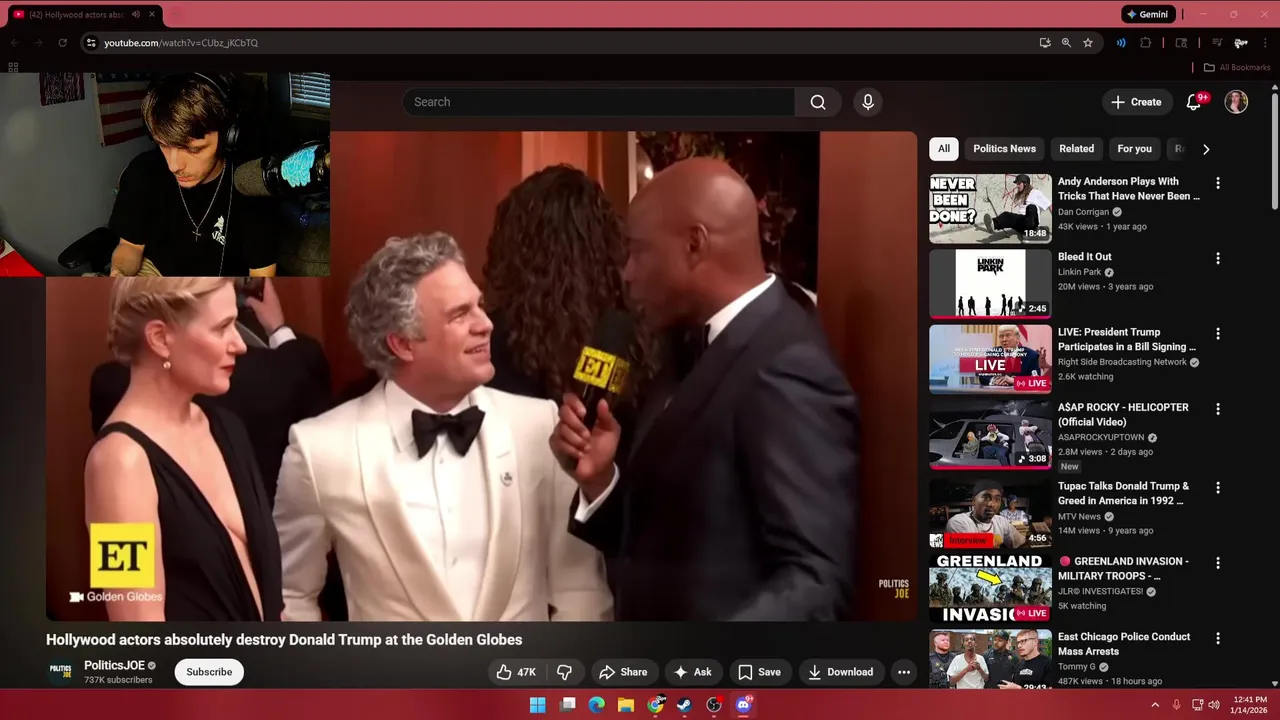Image resolution: width=1280 pixels, height=720 pixels.
Task: Close the Hollywood actors browser tab
Action: (152, 14)
